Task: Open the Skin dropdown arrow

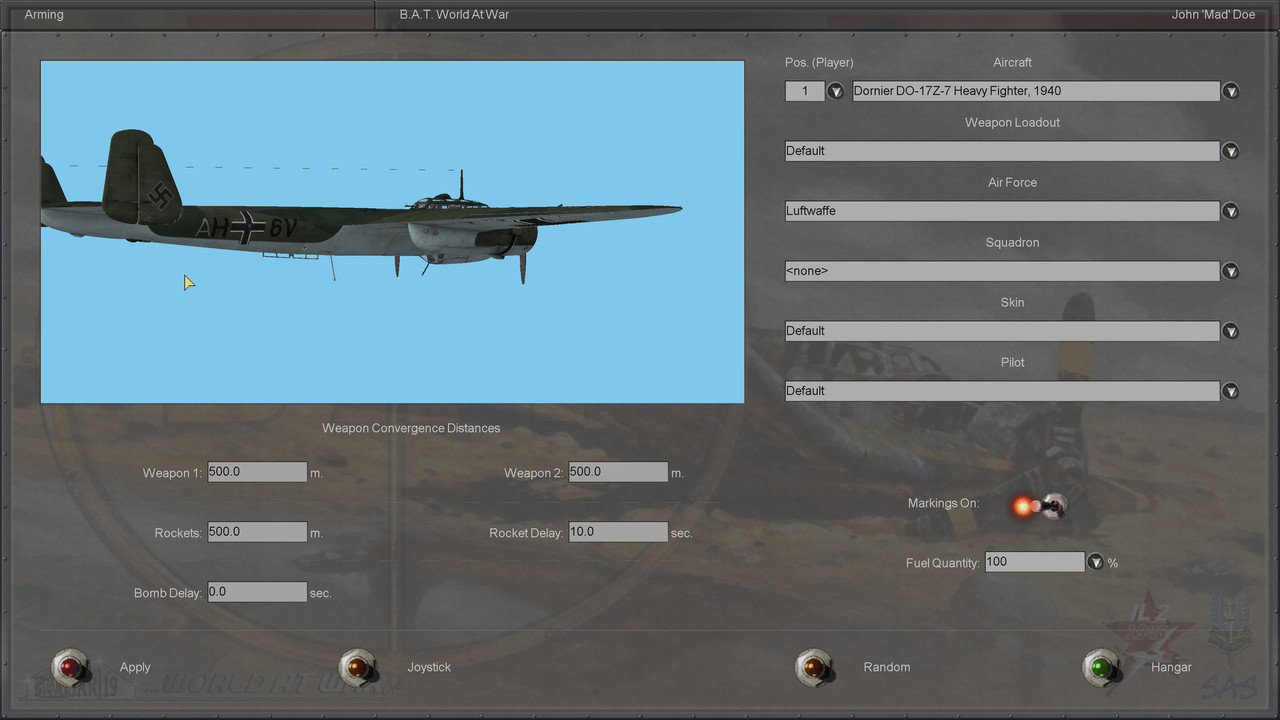Action: pos(1231,331)
